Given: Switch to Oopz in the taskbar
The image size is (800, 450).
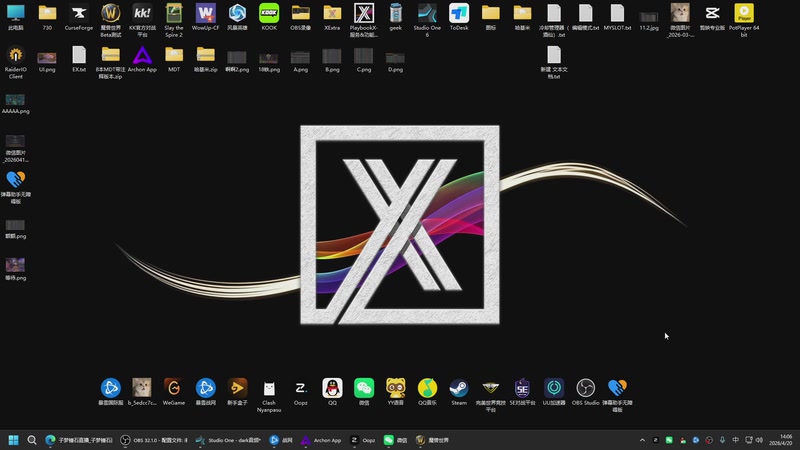Looking at the screenshot, I should point(363,440).
